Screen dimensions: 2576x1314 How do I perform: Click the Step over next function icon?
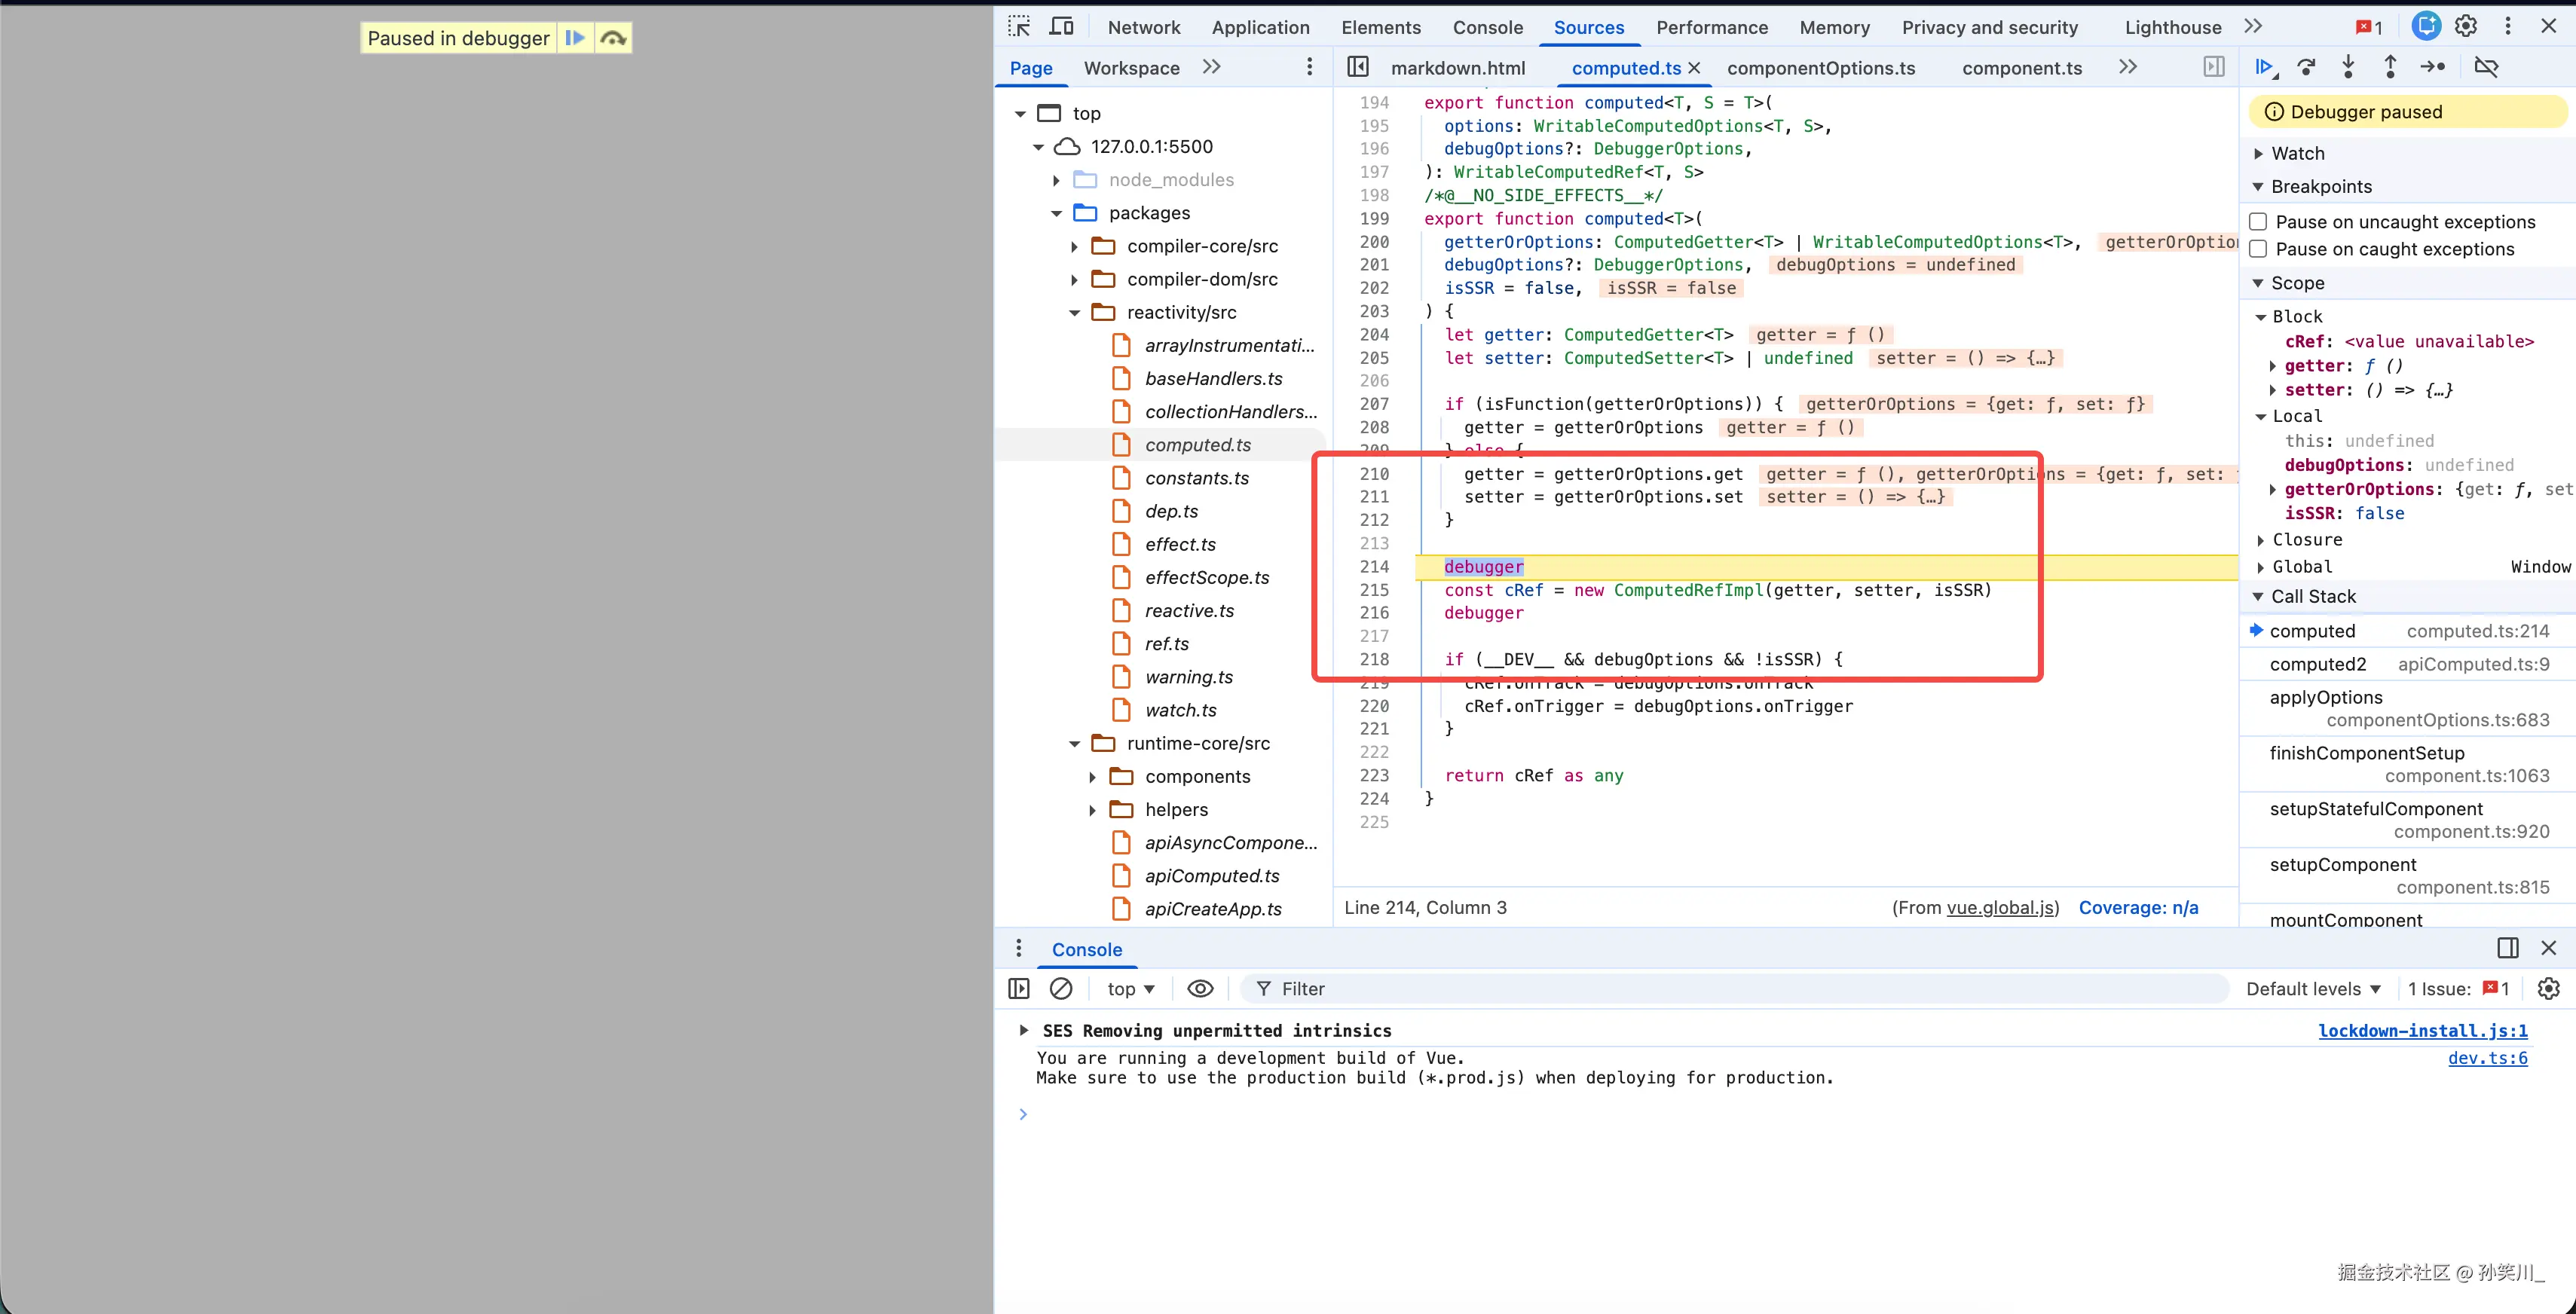pyautogui.click(x=2307, y=67)
